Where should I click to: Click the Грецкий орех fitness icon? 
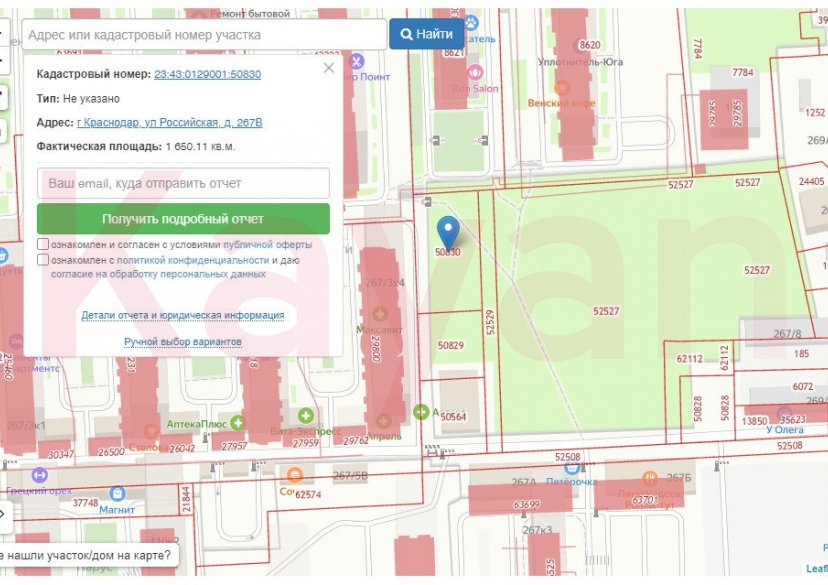(40, 475)
